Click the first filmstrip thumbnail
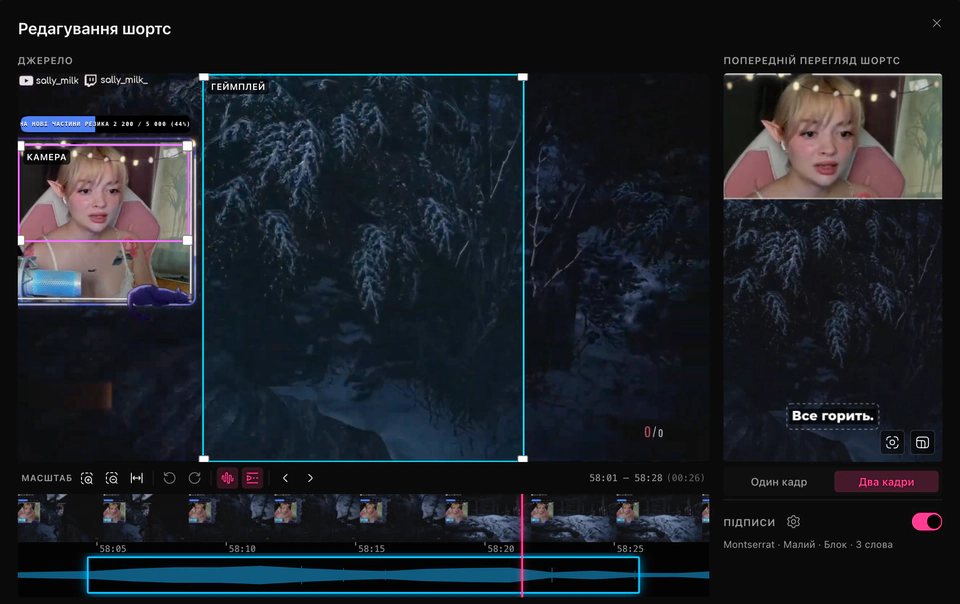This screenshot has height=604, width=960. (x=60, y=518)
